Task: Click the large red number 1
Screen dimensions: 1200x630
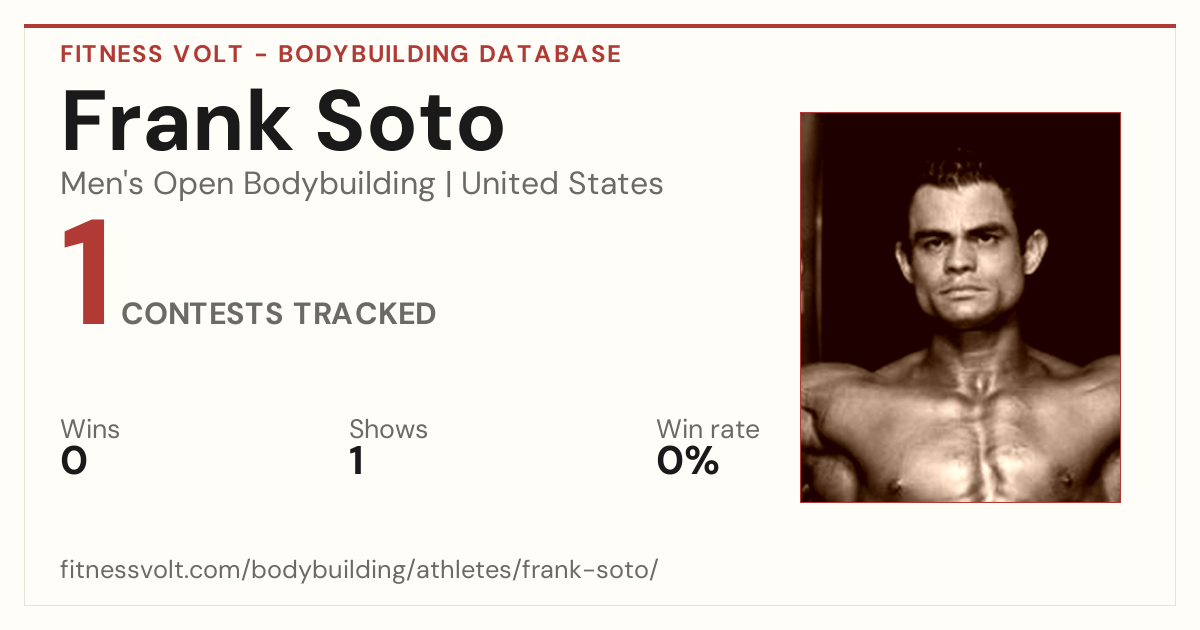Action: click(84, 275)
